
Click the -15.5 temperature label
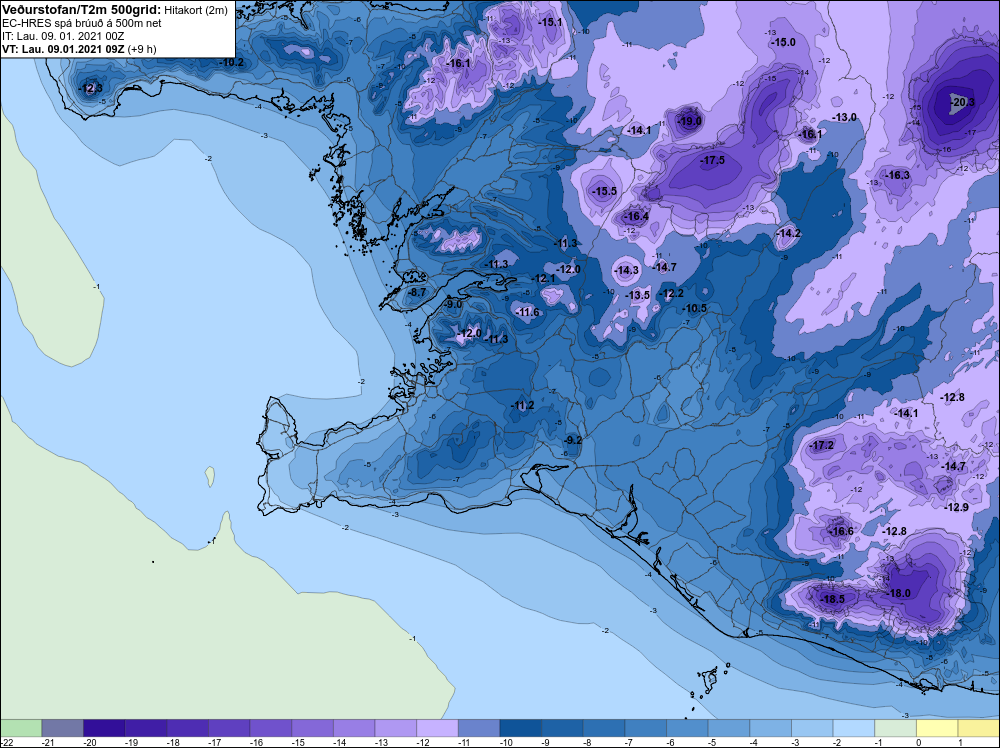[604, 191]
